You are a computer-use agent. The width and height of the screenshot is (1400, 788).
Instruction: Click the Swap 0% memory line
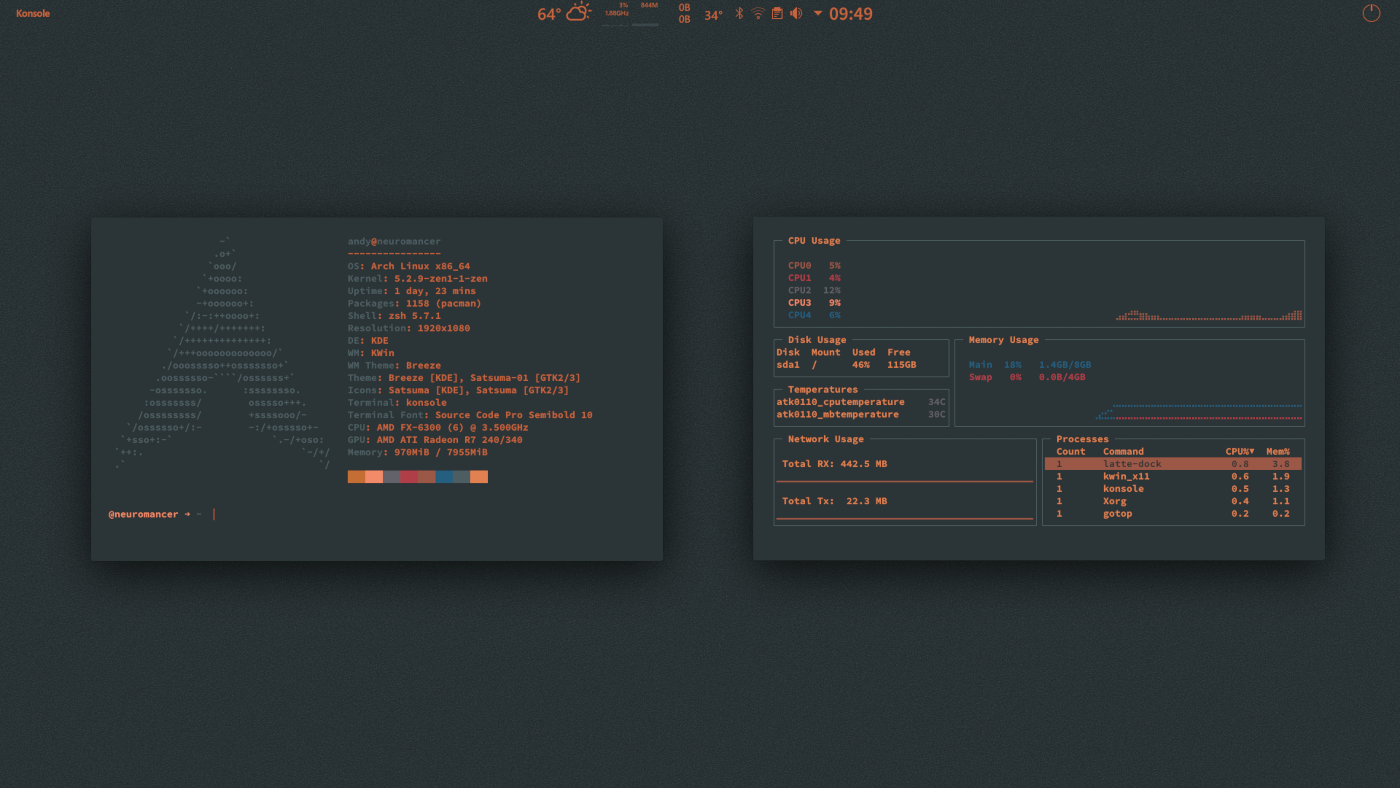[x=1026, y=377]
